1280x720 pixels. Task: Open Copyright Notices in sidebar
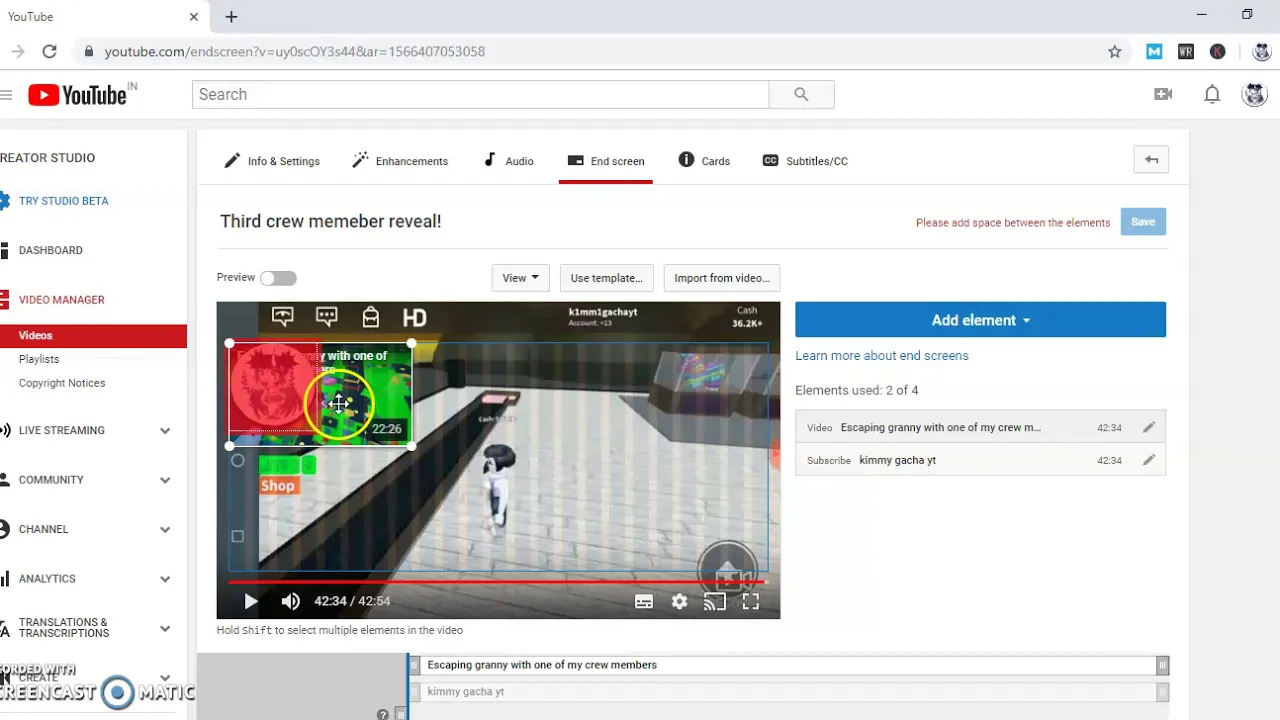tap(62, 383)
